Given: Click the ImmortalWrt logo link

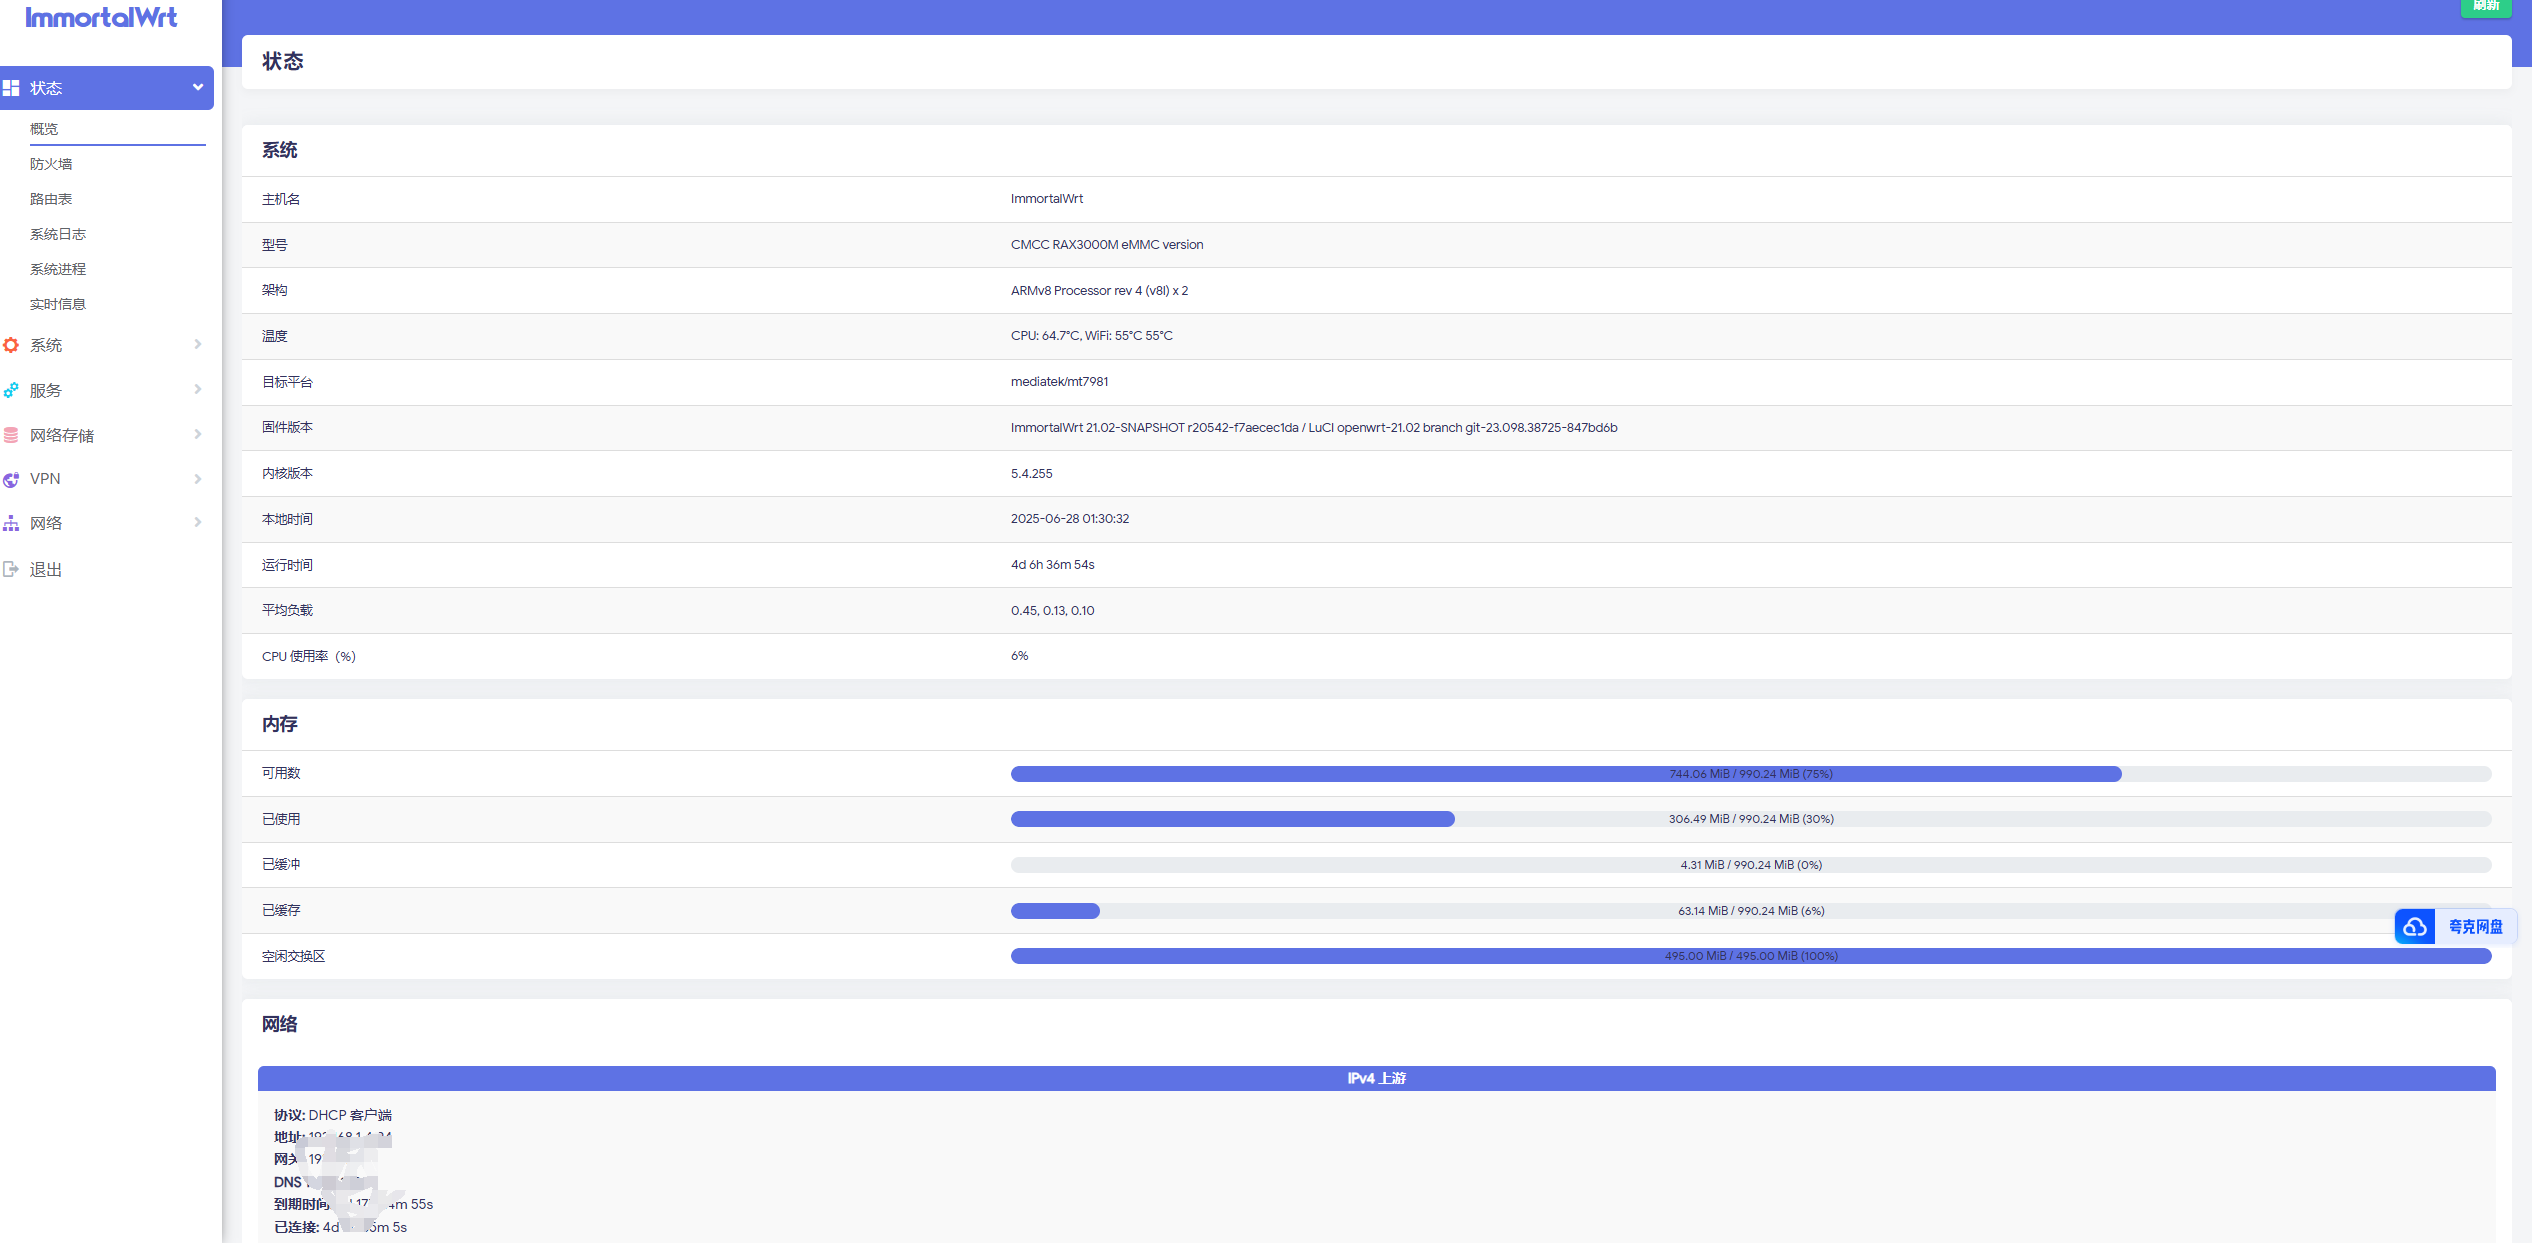Looking at the screenshot, I should pos(101,17).
